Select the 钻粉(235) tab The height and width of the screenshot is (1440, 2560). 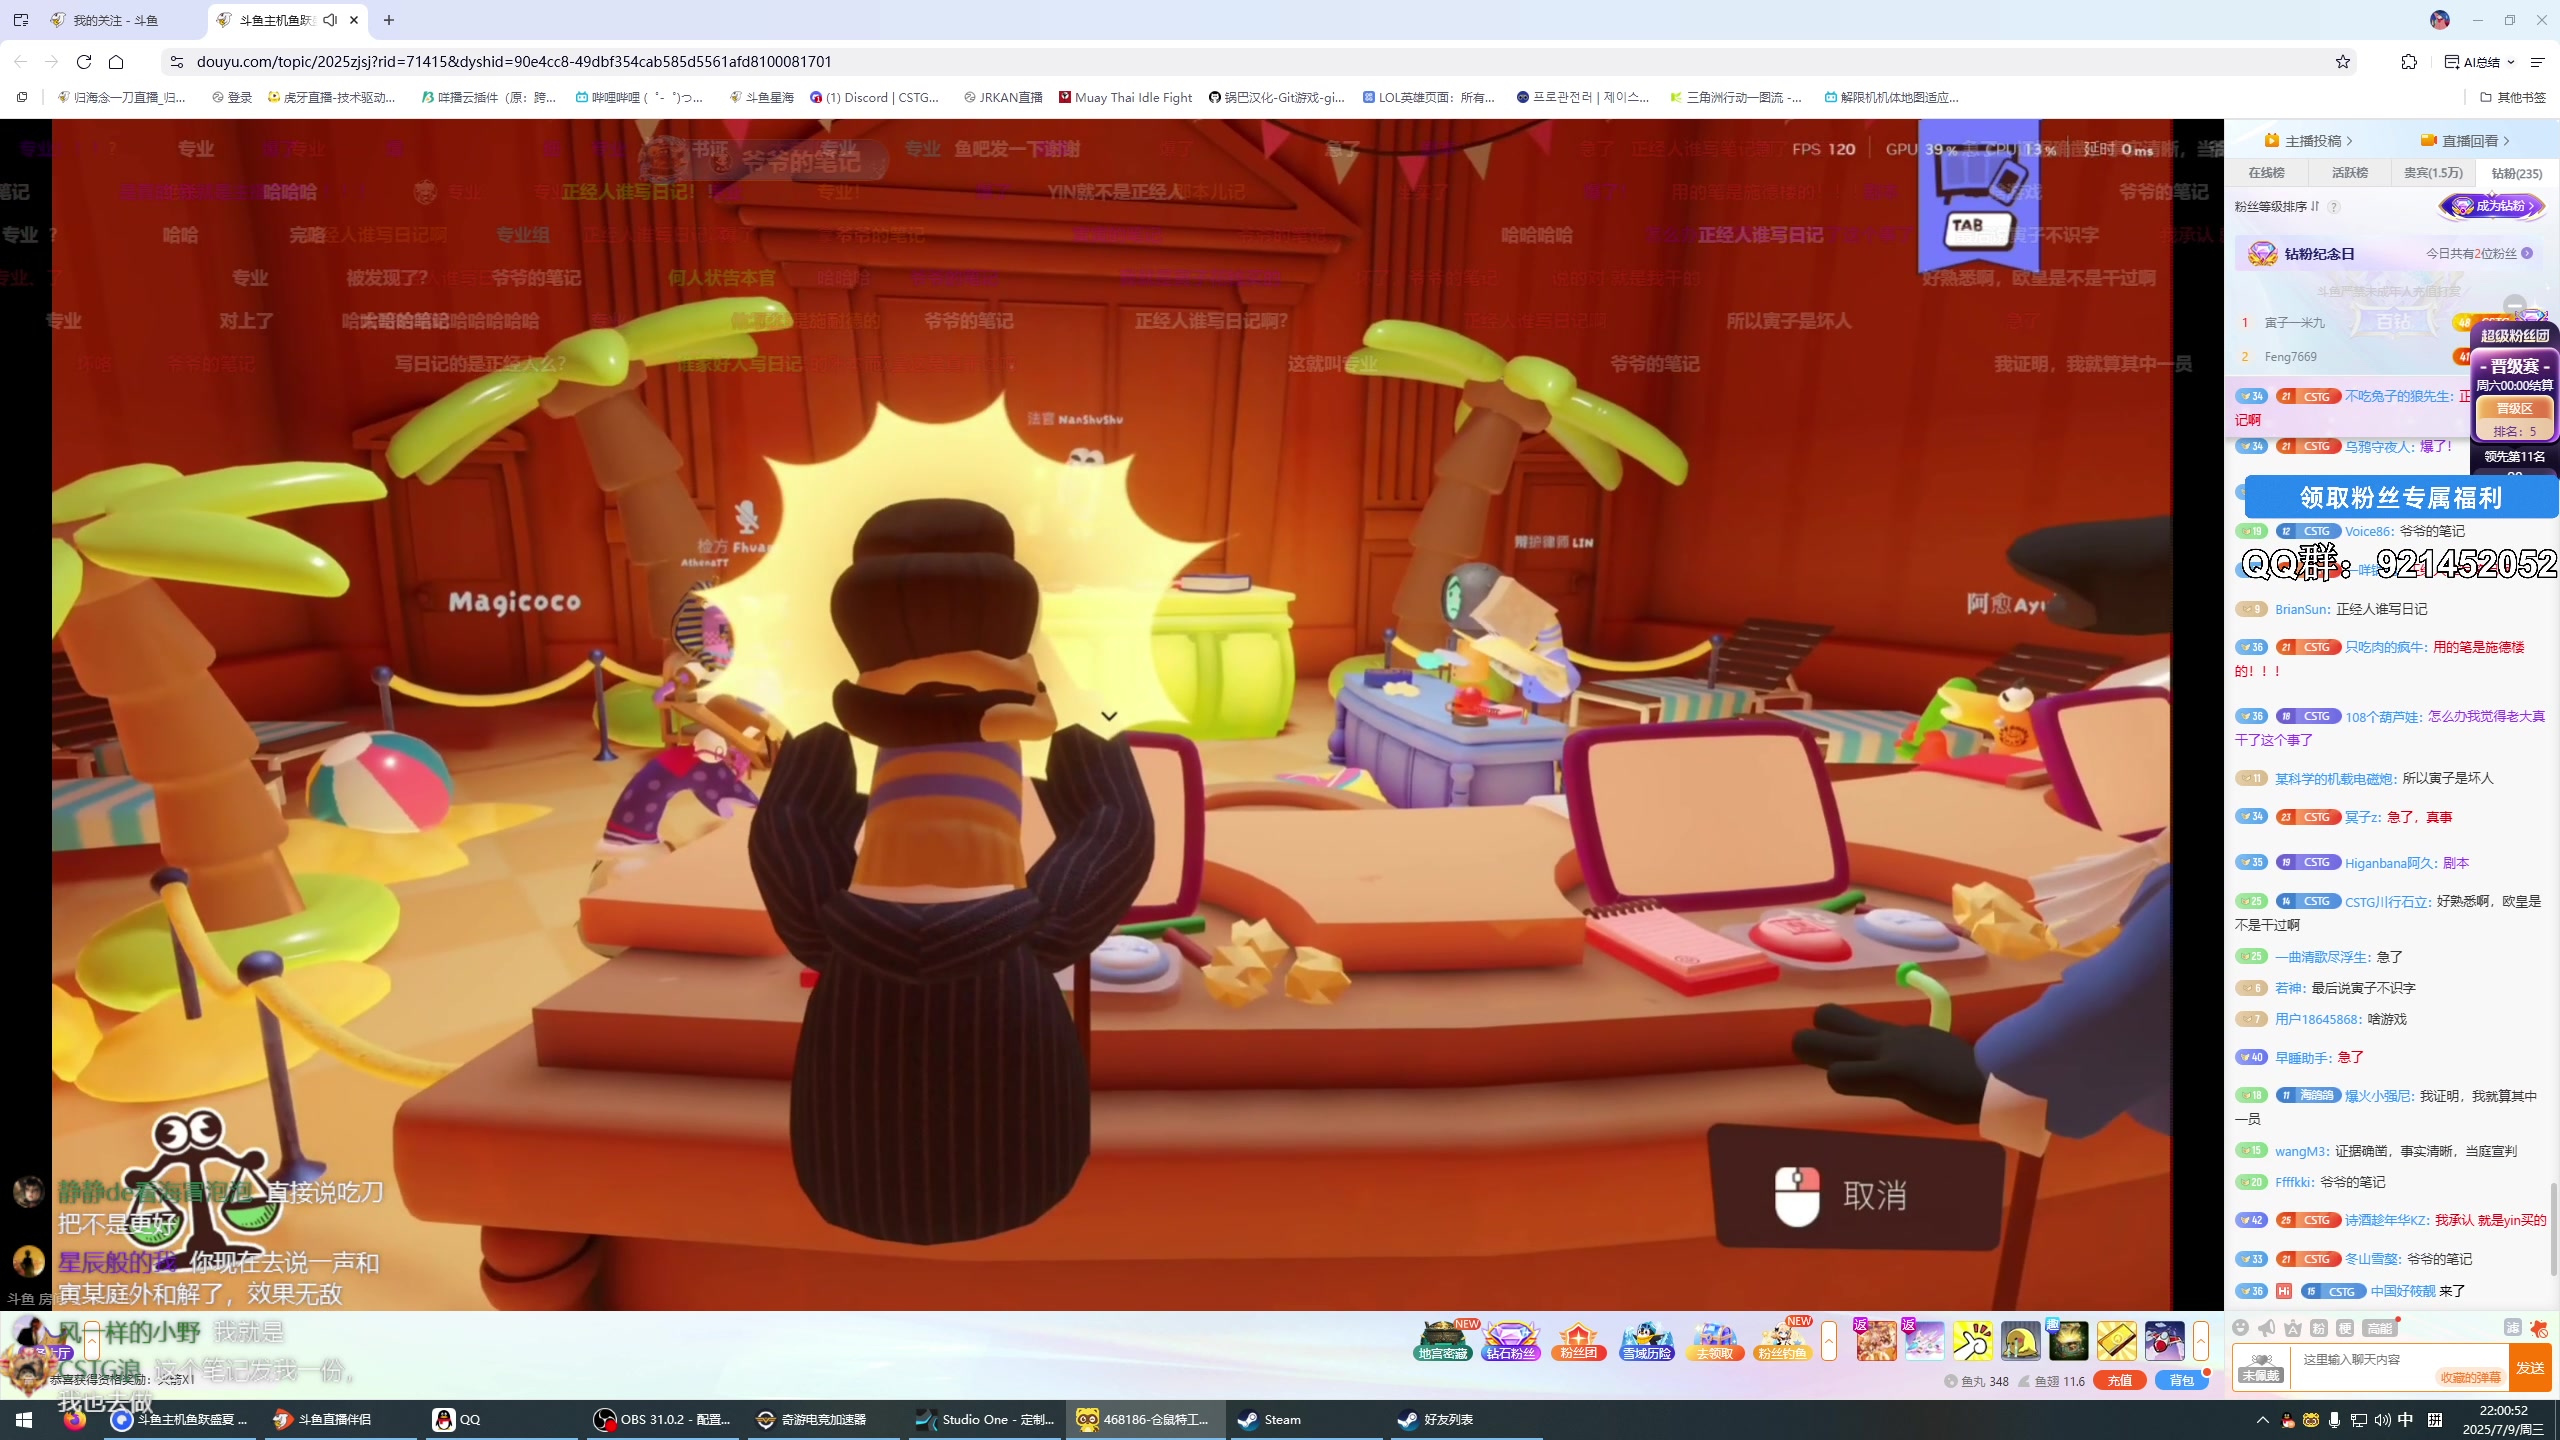coord(2517,173)
